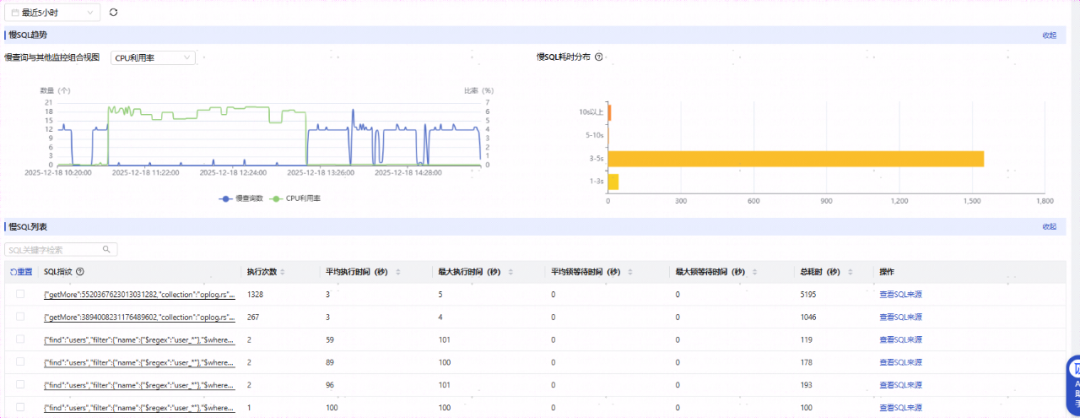The height and width of the screenshot is (418, 1080).
Task: Sort by the 最大执行时间 column
Action: tap(510, 272)
